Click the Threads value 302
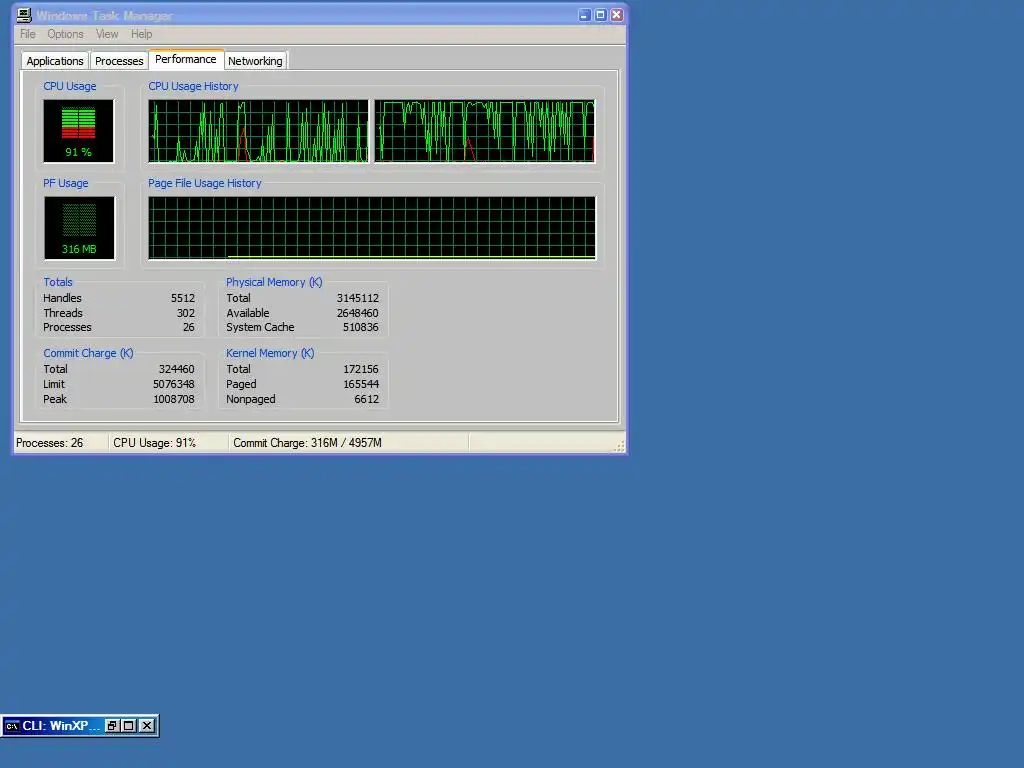This screenshot has height=768, width=1024. (185, 313)
